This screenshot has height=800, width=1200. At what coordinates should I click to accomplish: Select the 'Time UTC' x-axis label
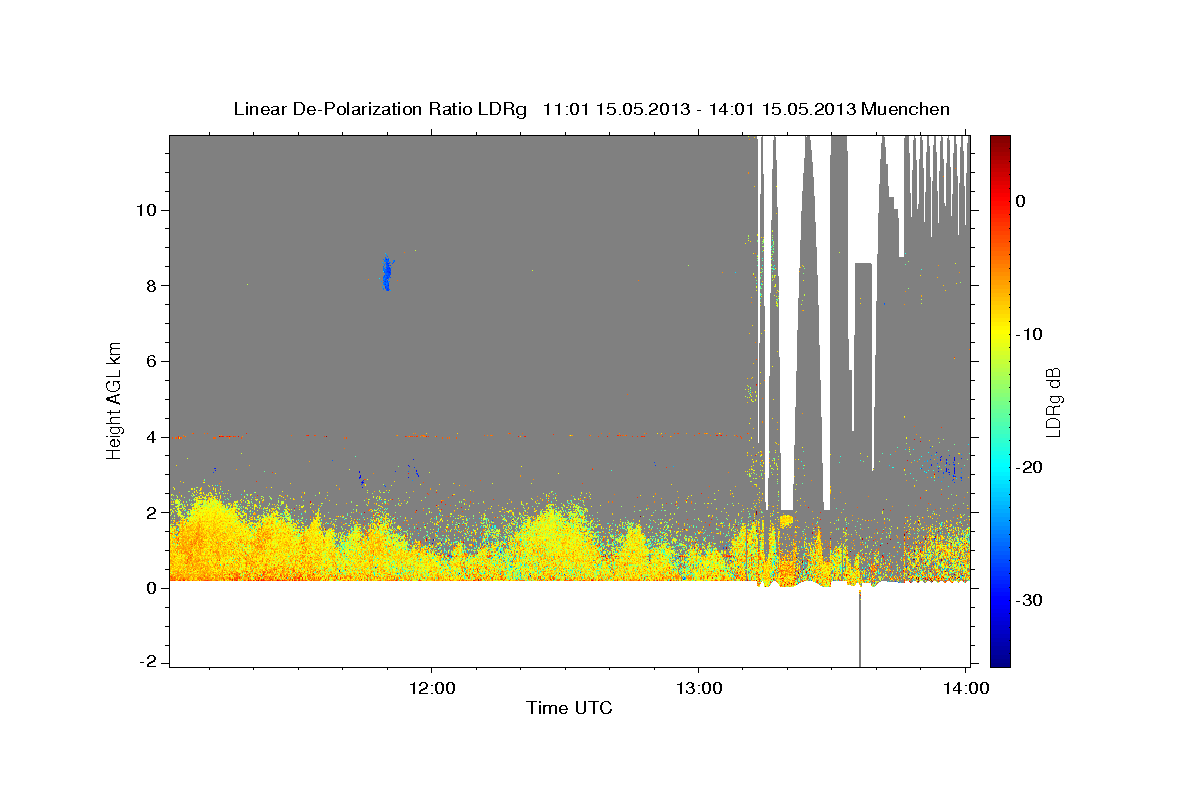coord(569,708)
